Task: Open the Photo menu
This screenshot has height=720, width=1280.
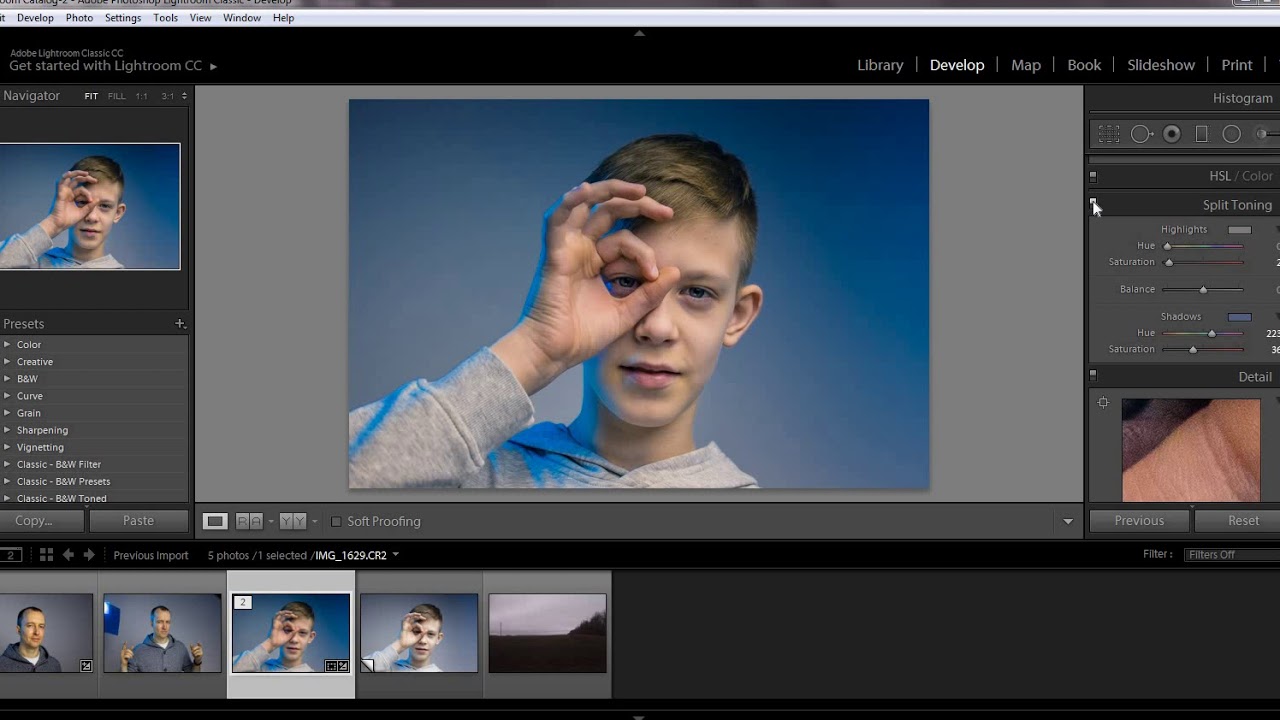Action: tap(79, 18)
